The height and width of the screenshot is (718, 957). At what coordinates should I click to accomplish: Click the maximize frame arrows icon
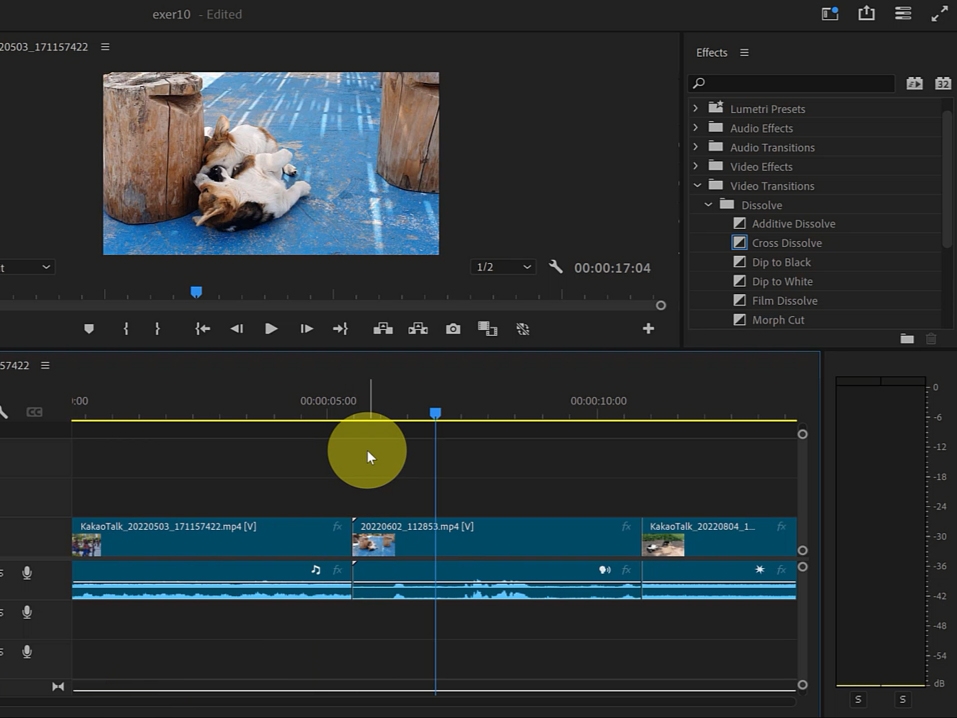point(939,13)
